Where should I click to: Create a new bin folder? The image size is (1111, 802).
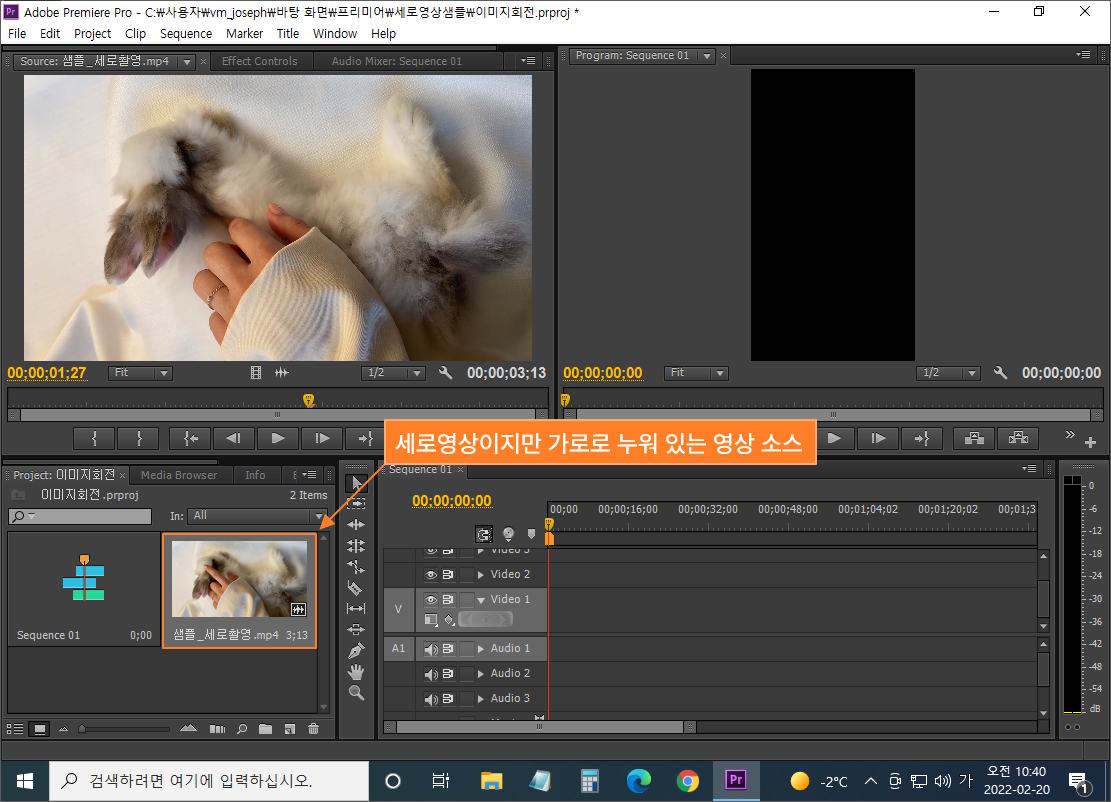coord(266,728)
